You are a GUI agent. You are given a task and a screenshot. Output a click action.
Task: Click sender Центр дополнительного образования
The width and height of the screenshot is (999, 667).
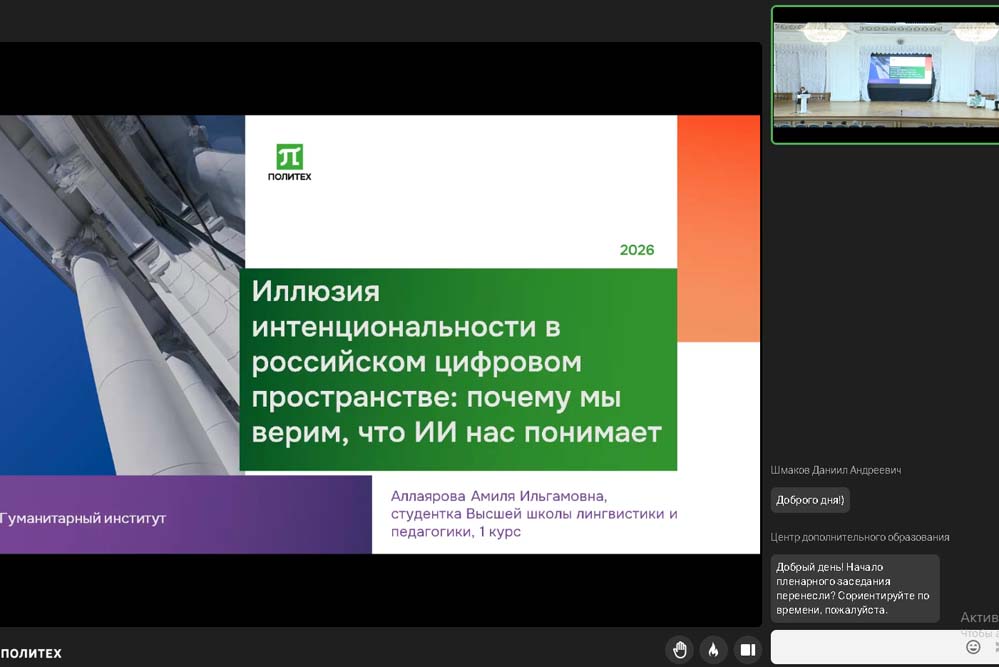(x=860, y=537)
